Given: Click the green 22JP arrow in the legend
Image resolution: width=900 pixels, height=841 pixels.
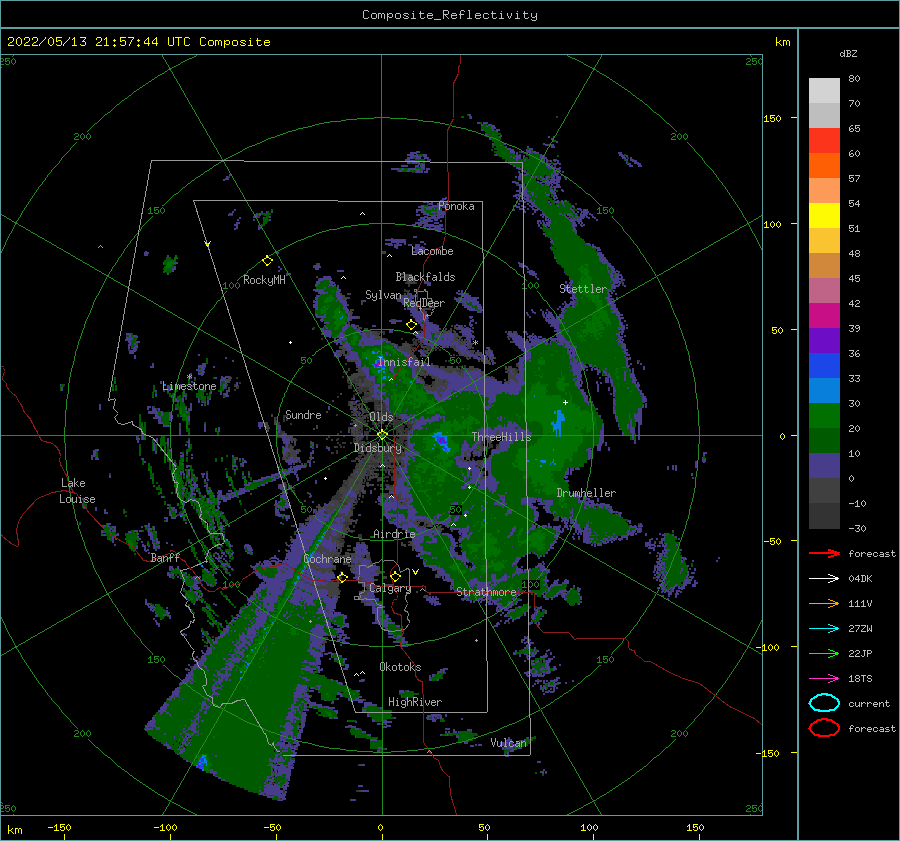Looking at the screenshot, I should pos(824,653).
